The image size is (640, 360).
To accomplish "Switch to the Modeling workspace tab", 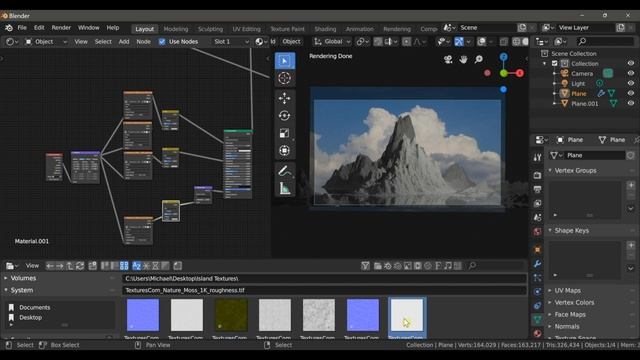I will [176, 29].
